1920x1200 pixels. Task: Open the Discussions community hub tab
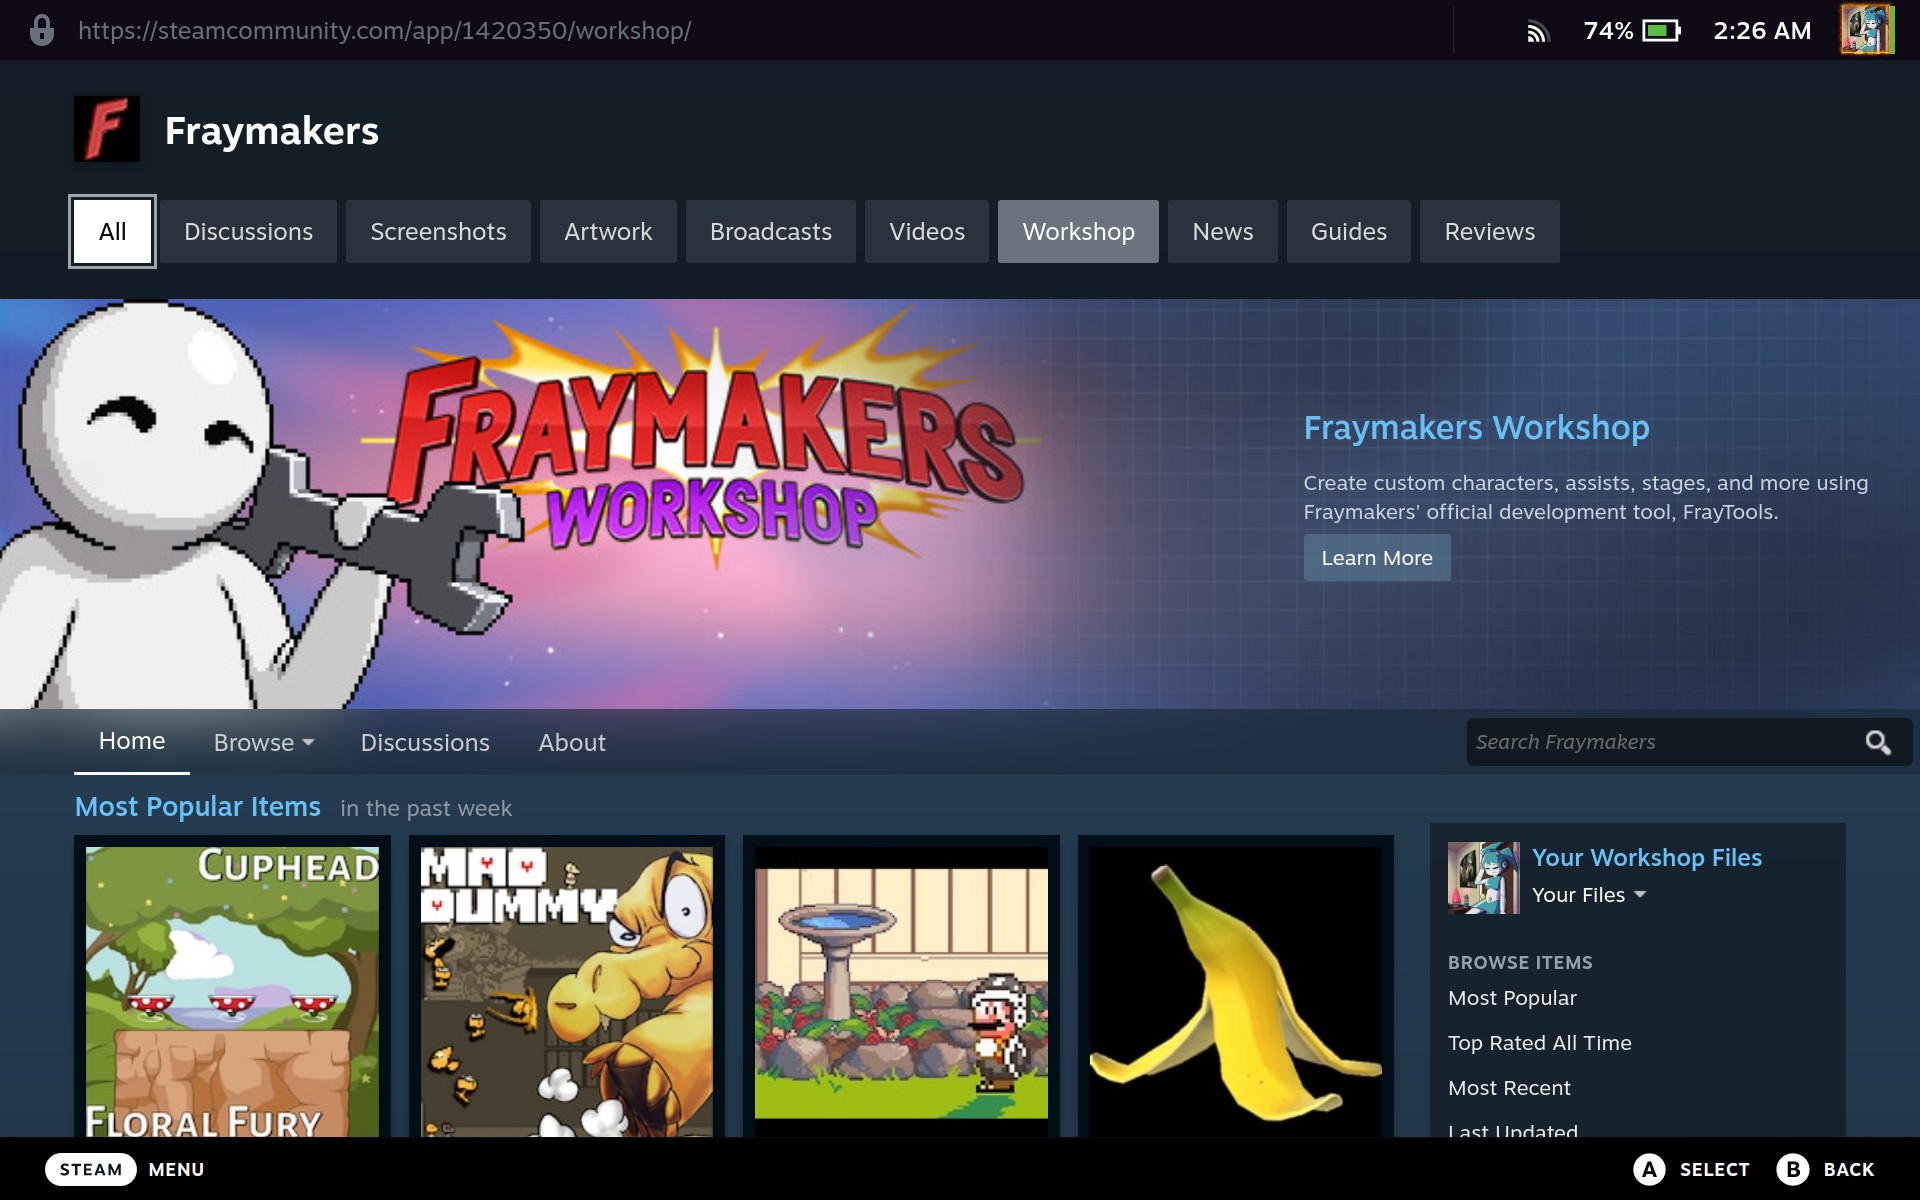(249, 232)
